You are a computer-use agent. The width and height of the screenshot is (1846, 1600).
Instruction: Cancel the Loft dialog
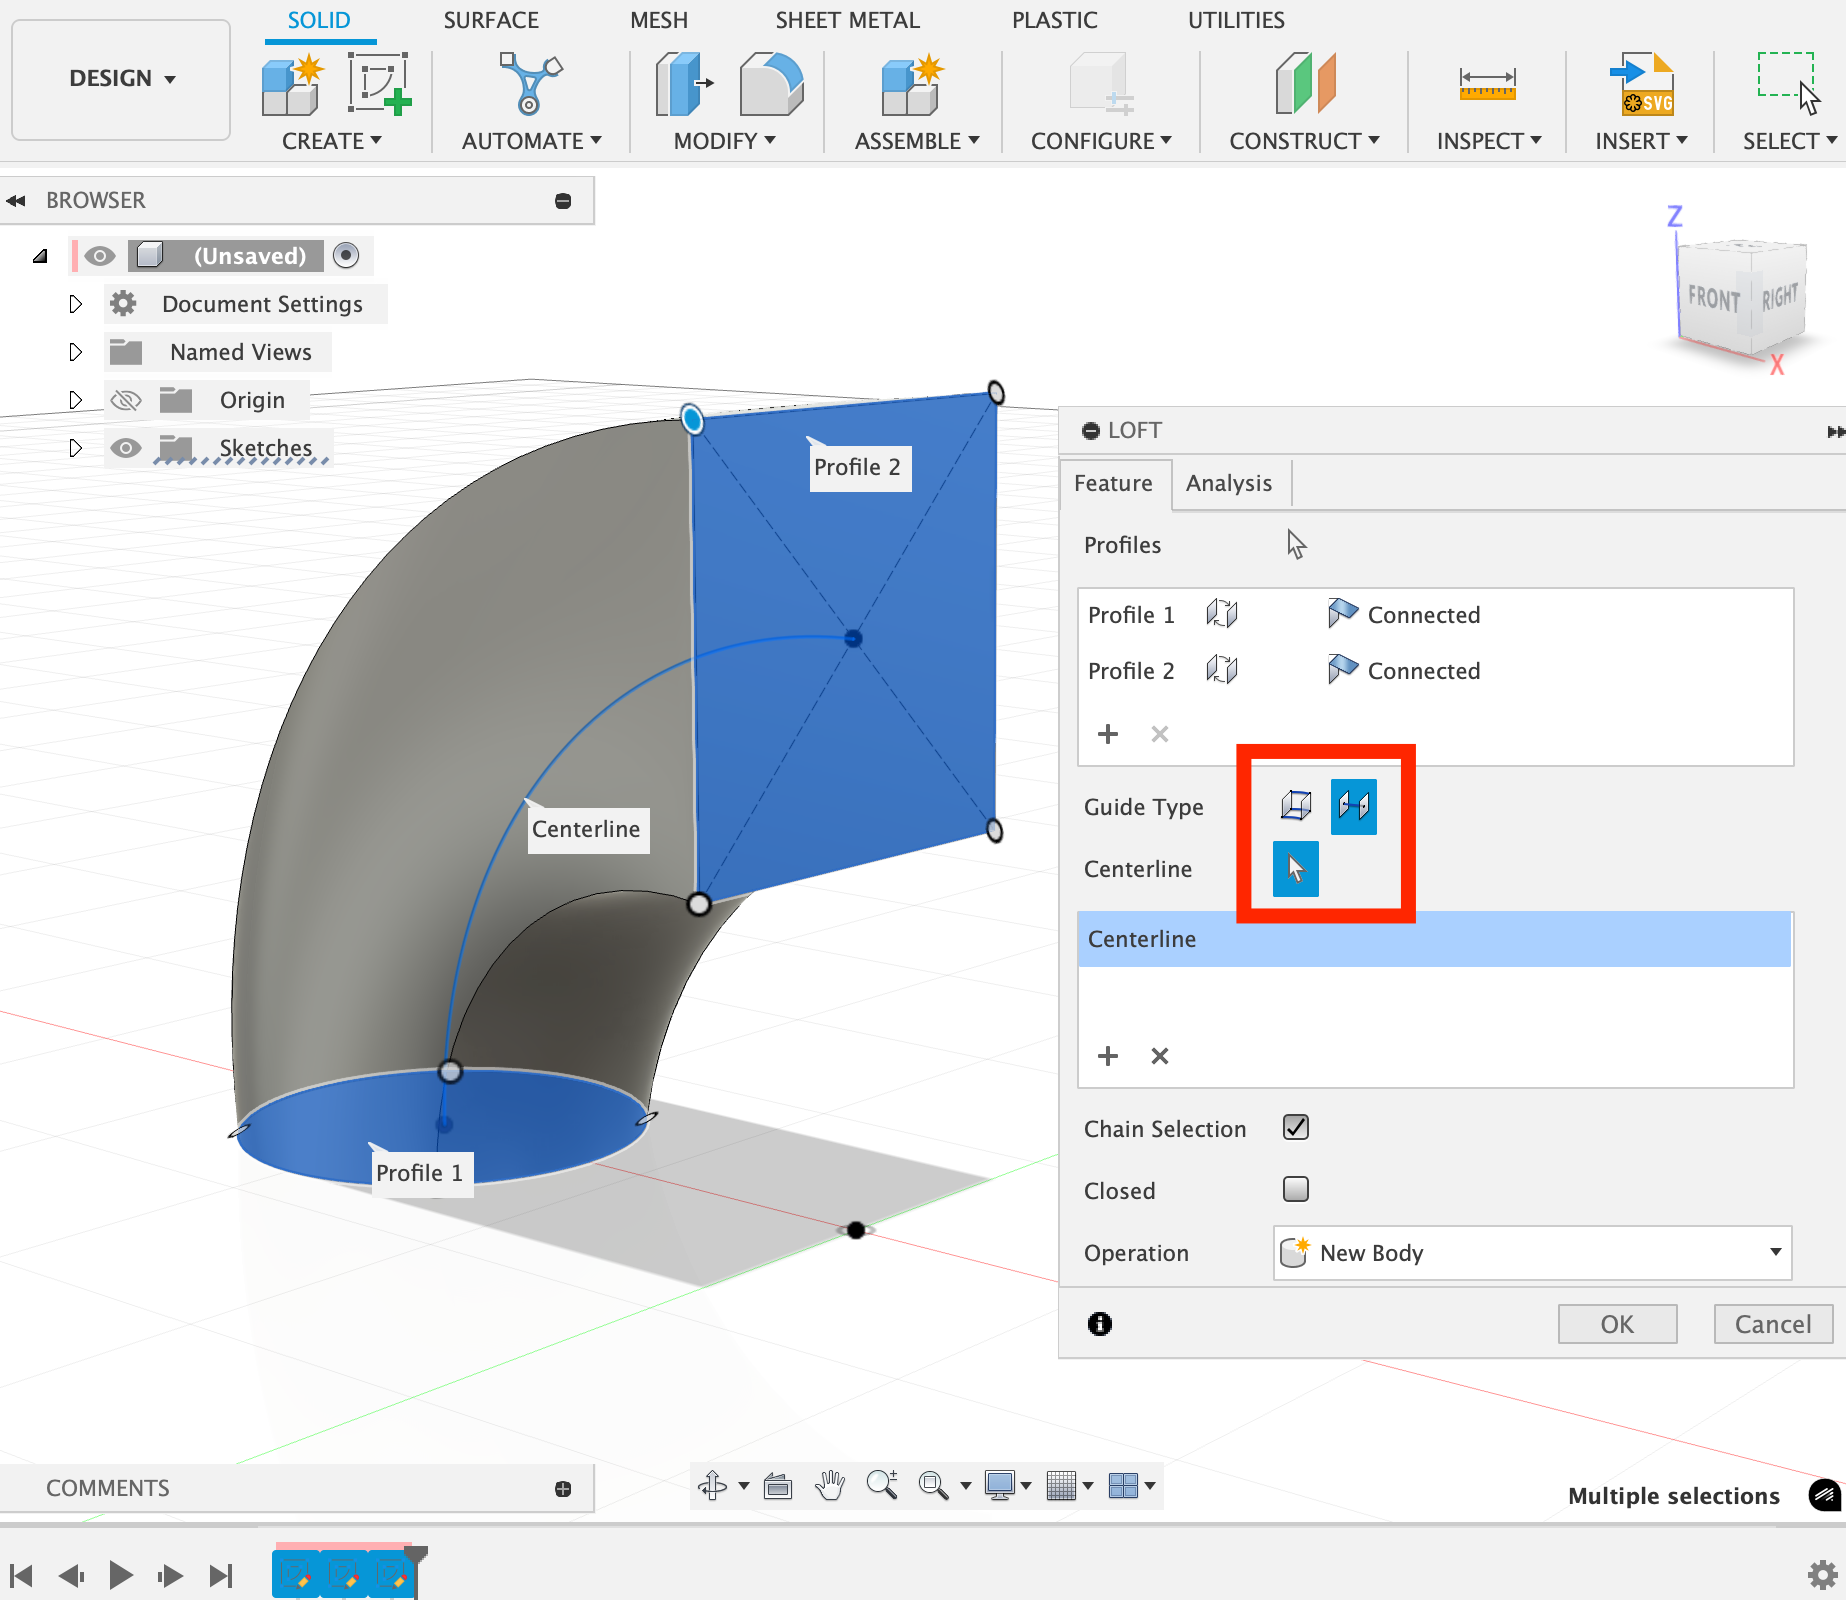(1772, 1324)
